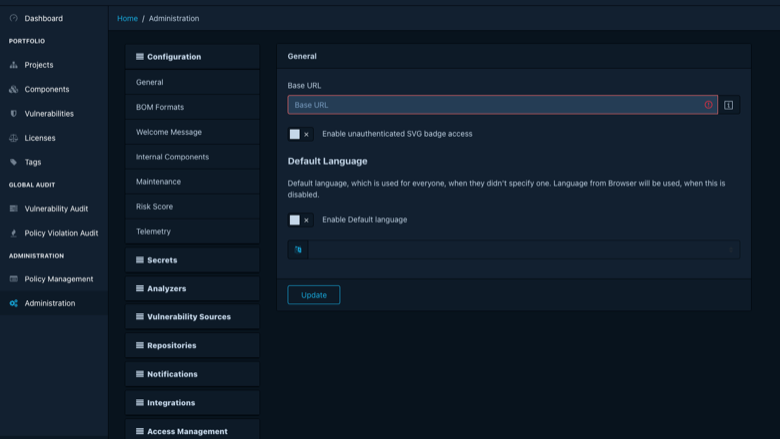
Task: Click the Default Language heading
Action: pyautogui.click(x=327, y=161)
